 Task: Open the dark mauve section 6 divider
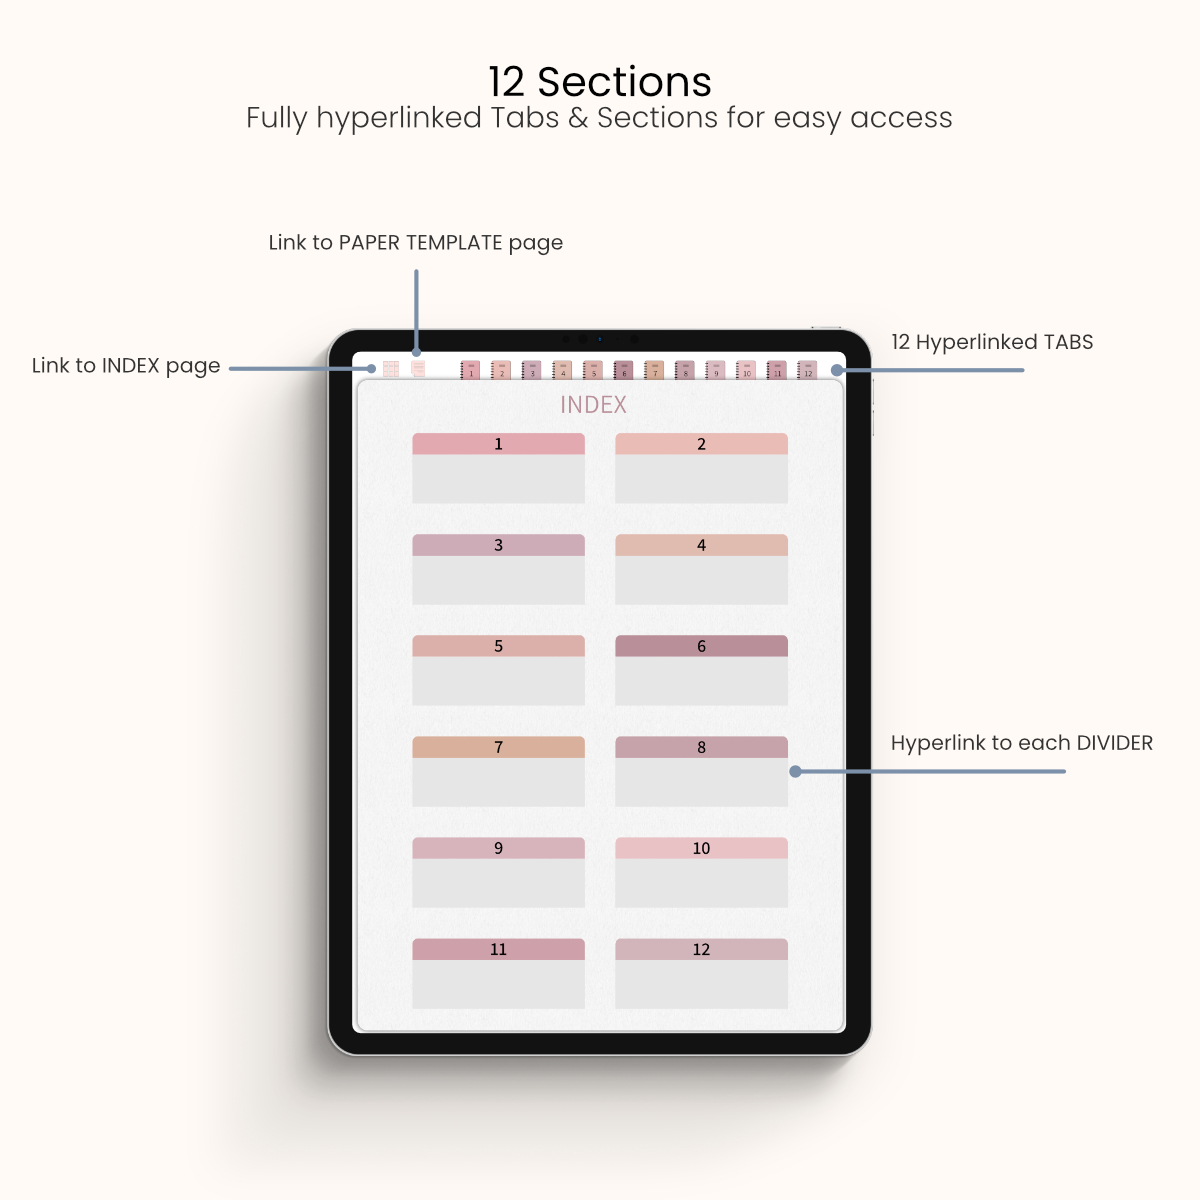tap(701, 646)
